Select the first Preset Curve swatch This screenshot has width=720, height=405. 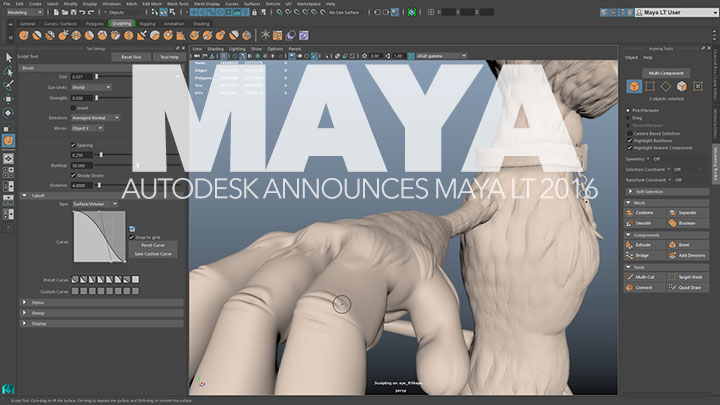[75, 279]
